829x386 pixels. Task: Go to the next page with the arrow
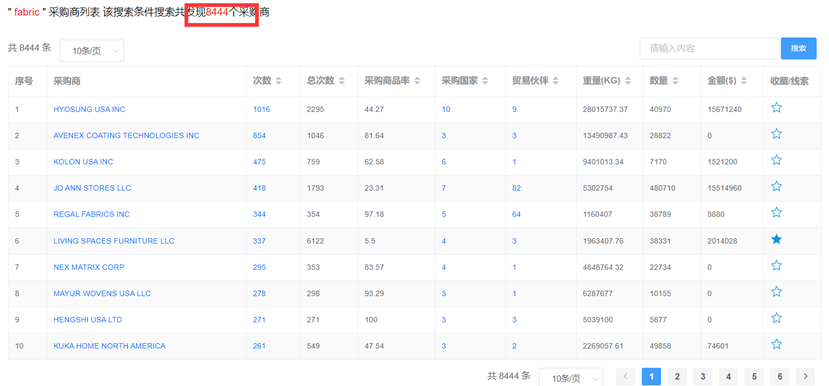(x=805, y=376)
